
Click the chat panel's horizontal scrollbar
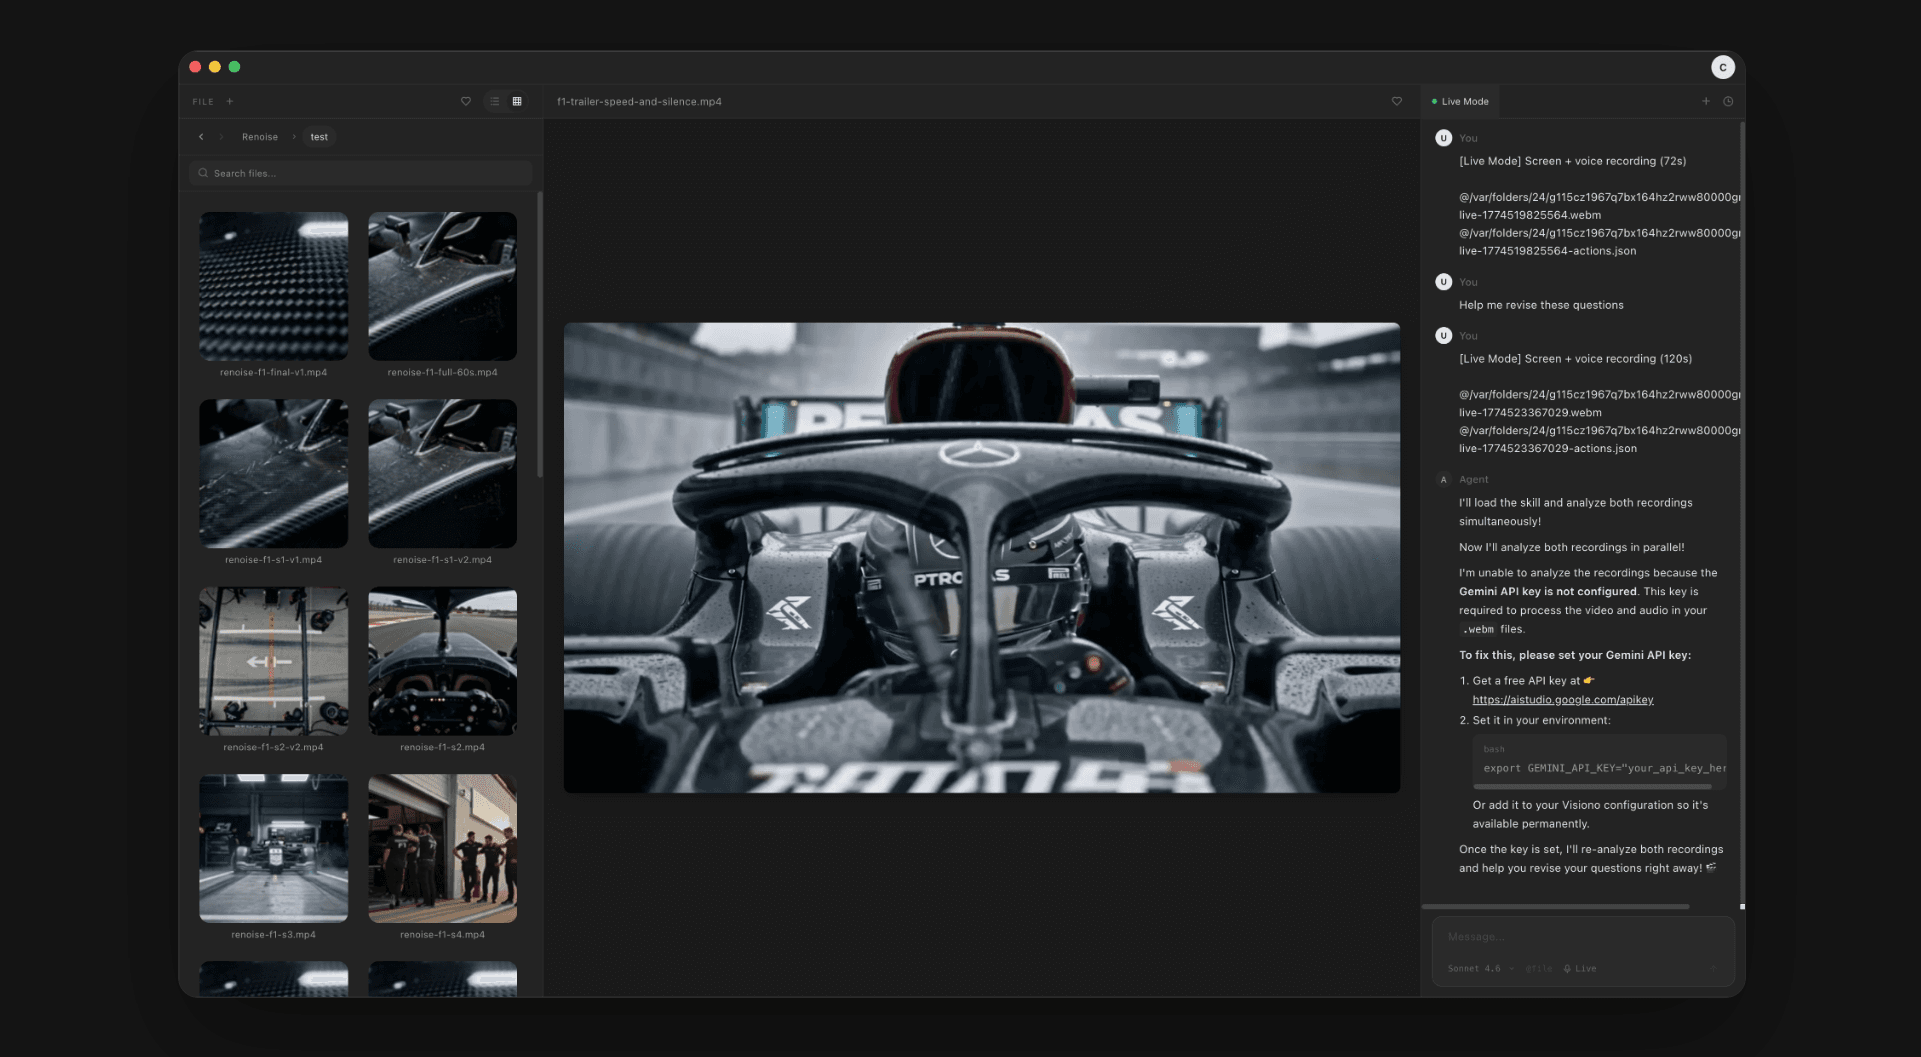[x=1556, y=907]
